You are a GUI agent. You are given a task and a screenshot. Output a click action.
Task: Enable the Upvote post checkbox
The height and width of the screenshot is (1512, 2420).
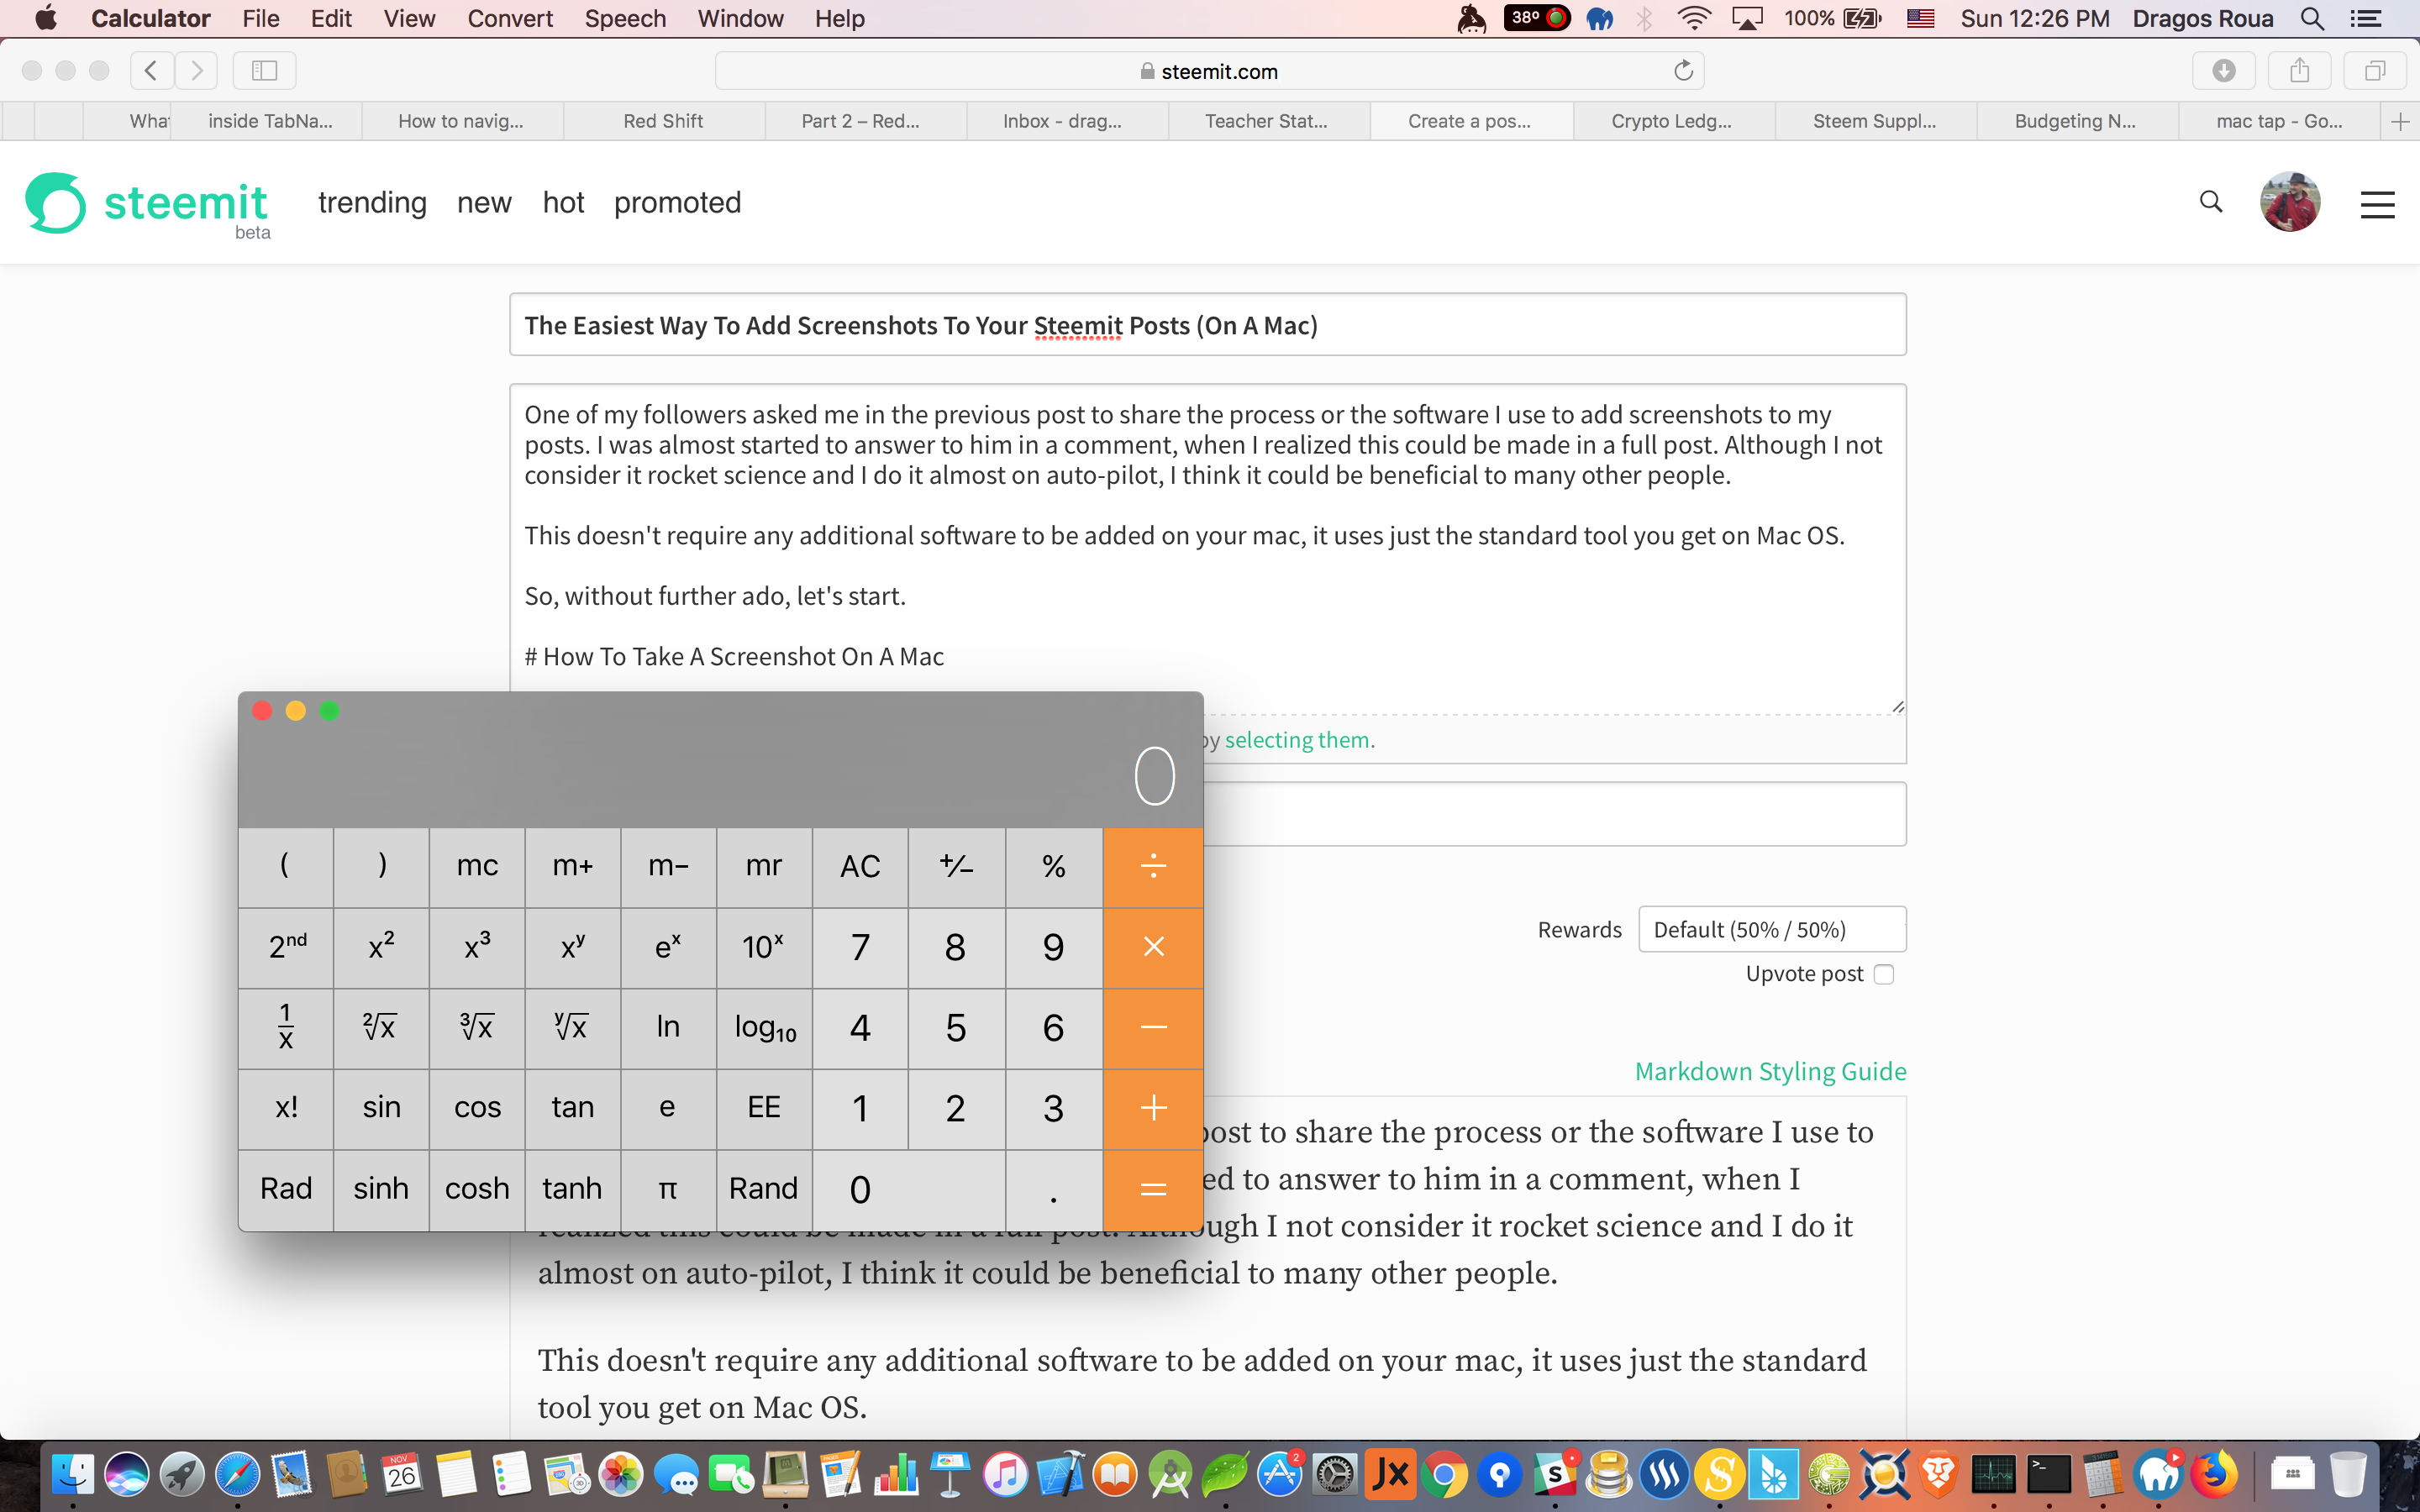1884,974
